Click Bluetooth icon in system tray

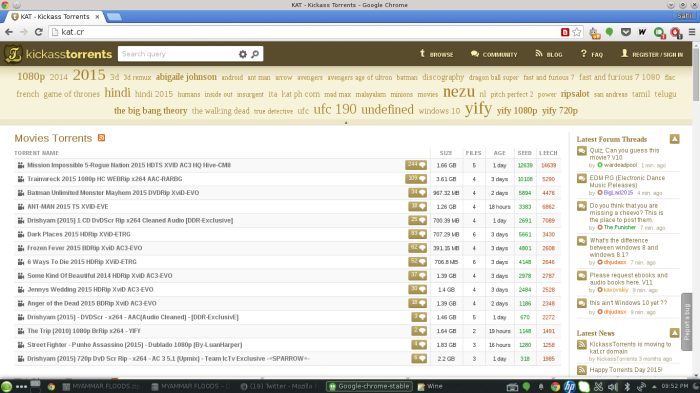click(x=627, y=387)
